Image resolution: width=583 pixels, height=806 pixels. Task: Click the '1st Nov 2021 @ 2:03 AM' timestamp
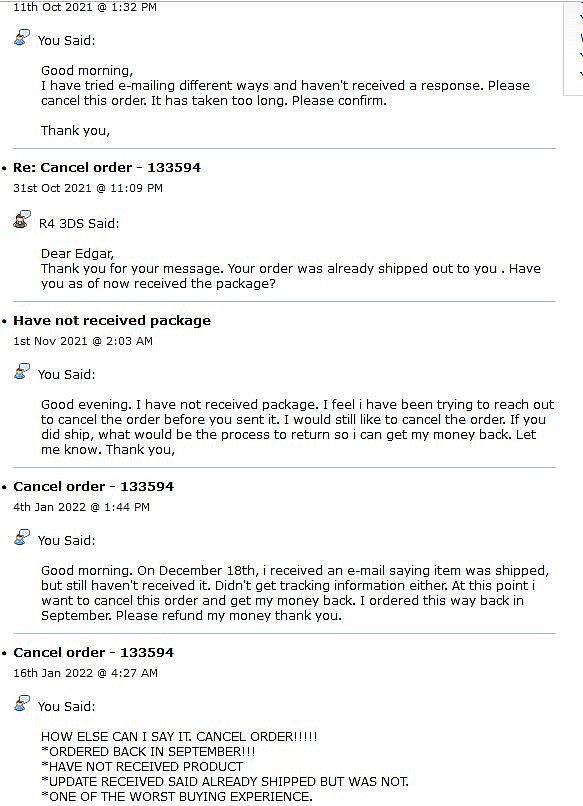pos(83,341)
